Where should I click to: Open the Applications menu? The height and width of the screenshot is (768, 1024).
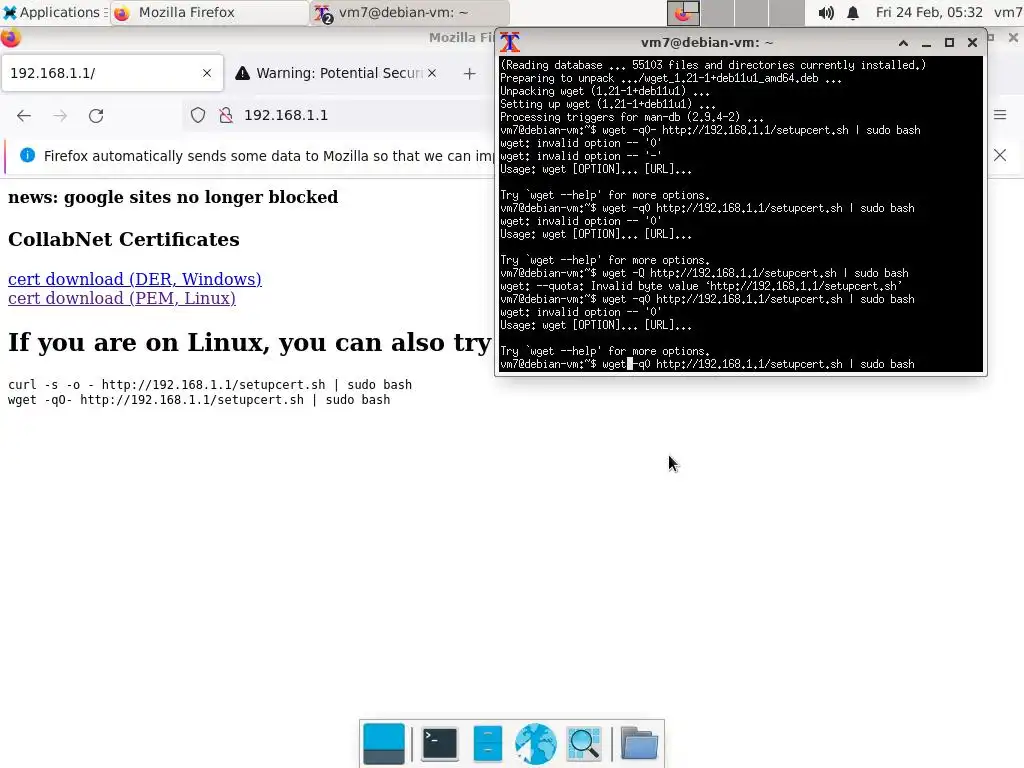pos(54,12)
